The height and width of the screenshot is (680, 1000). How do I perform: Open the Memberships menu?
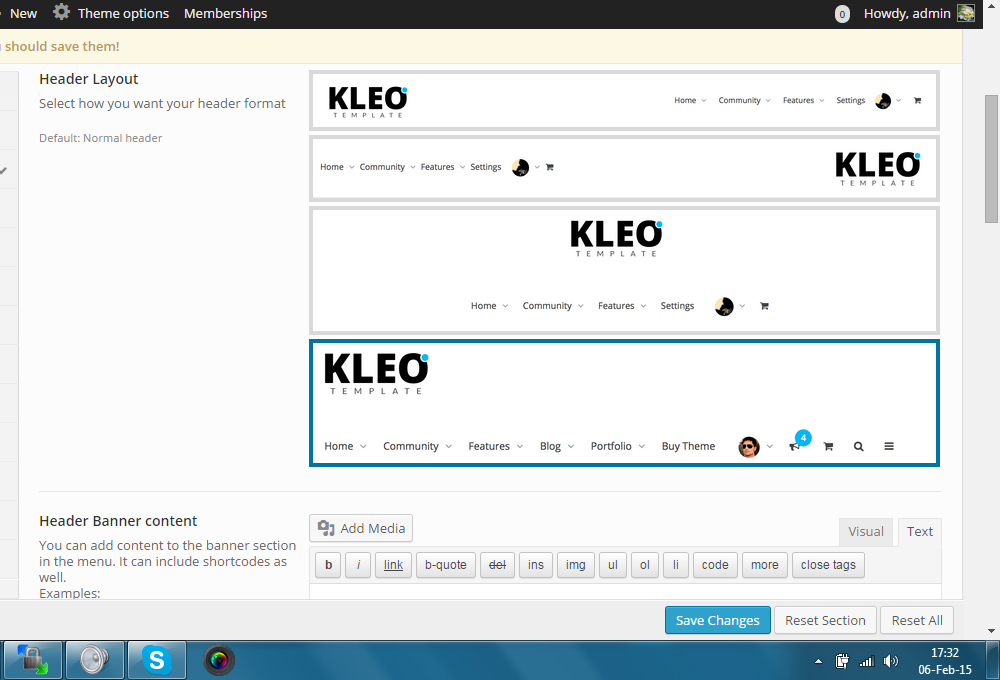coord(225,13)
